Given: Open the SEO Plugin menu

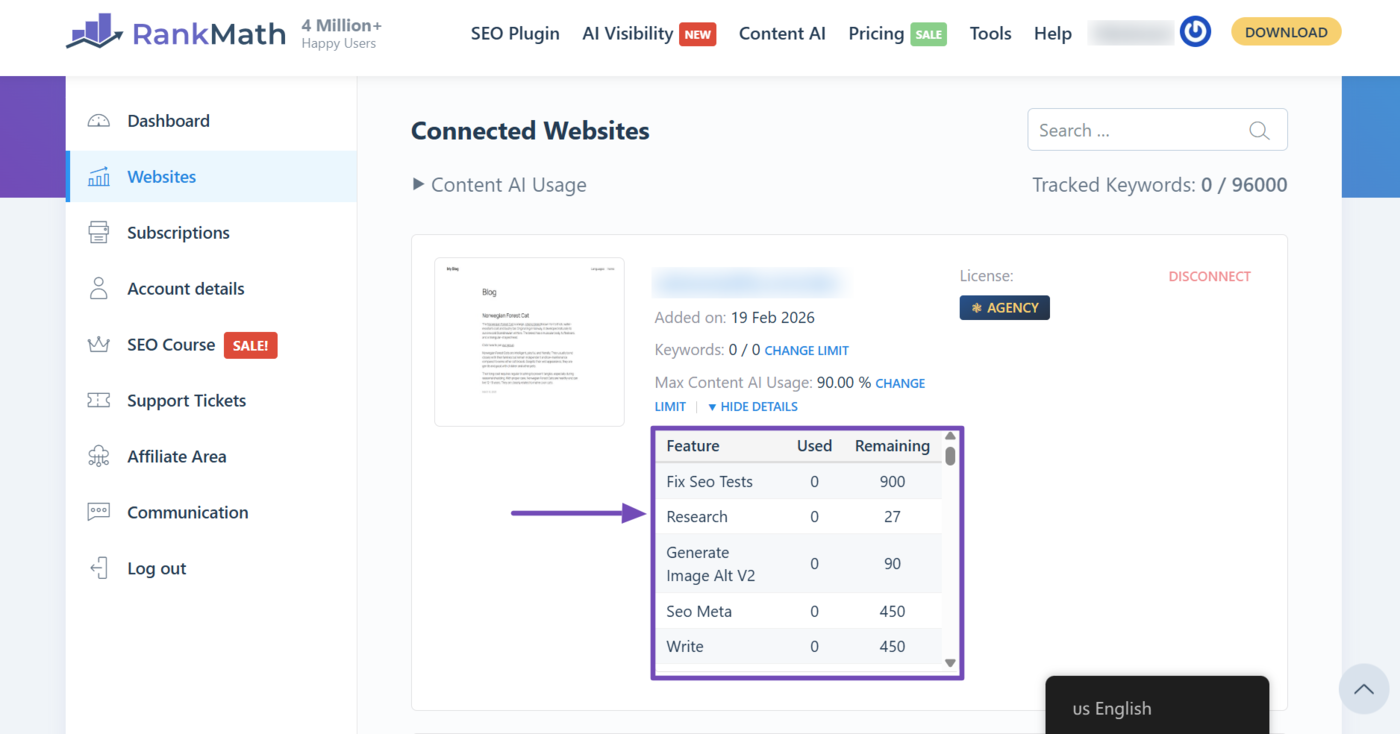Looking at the screenshot, I should pos(515,33).
